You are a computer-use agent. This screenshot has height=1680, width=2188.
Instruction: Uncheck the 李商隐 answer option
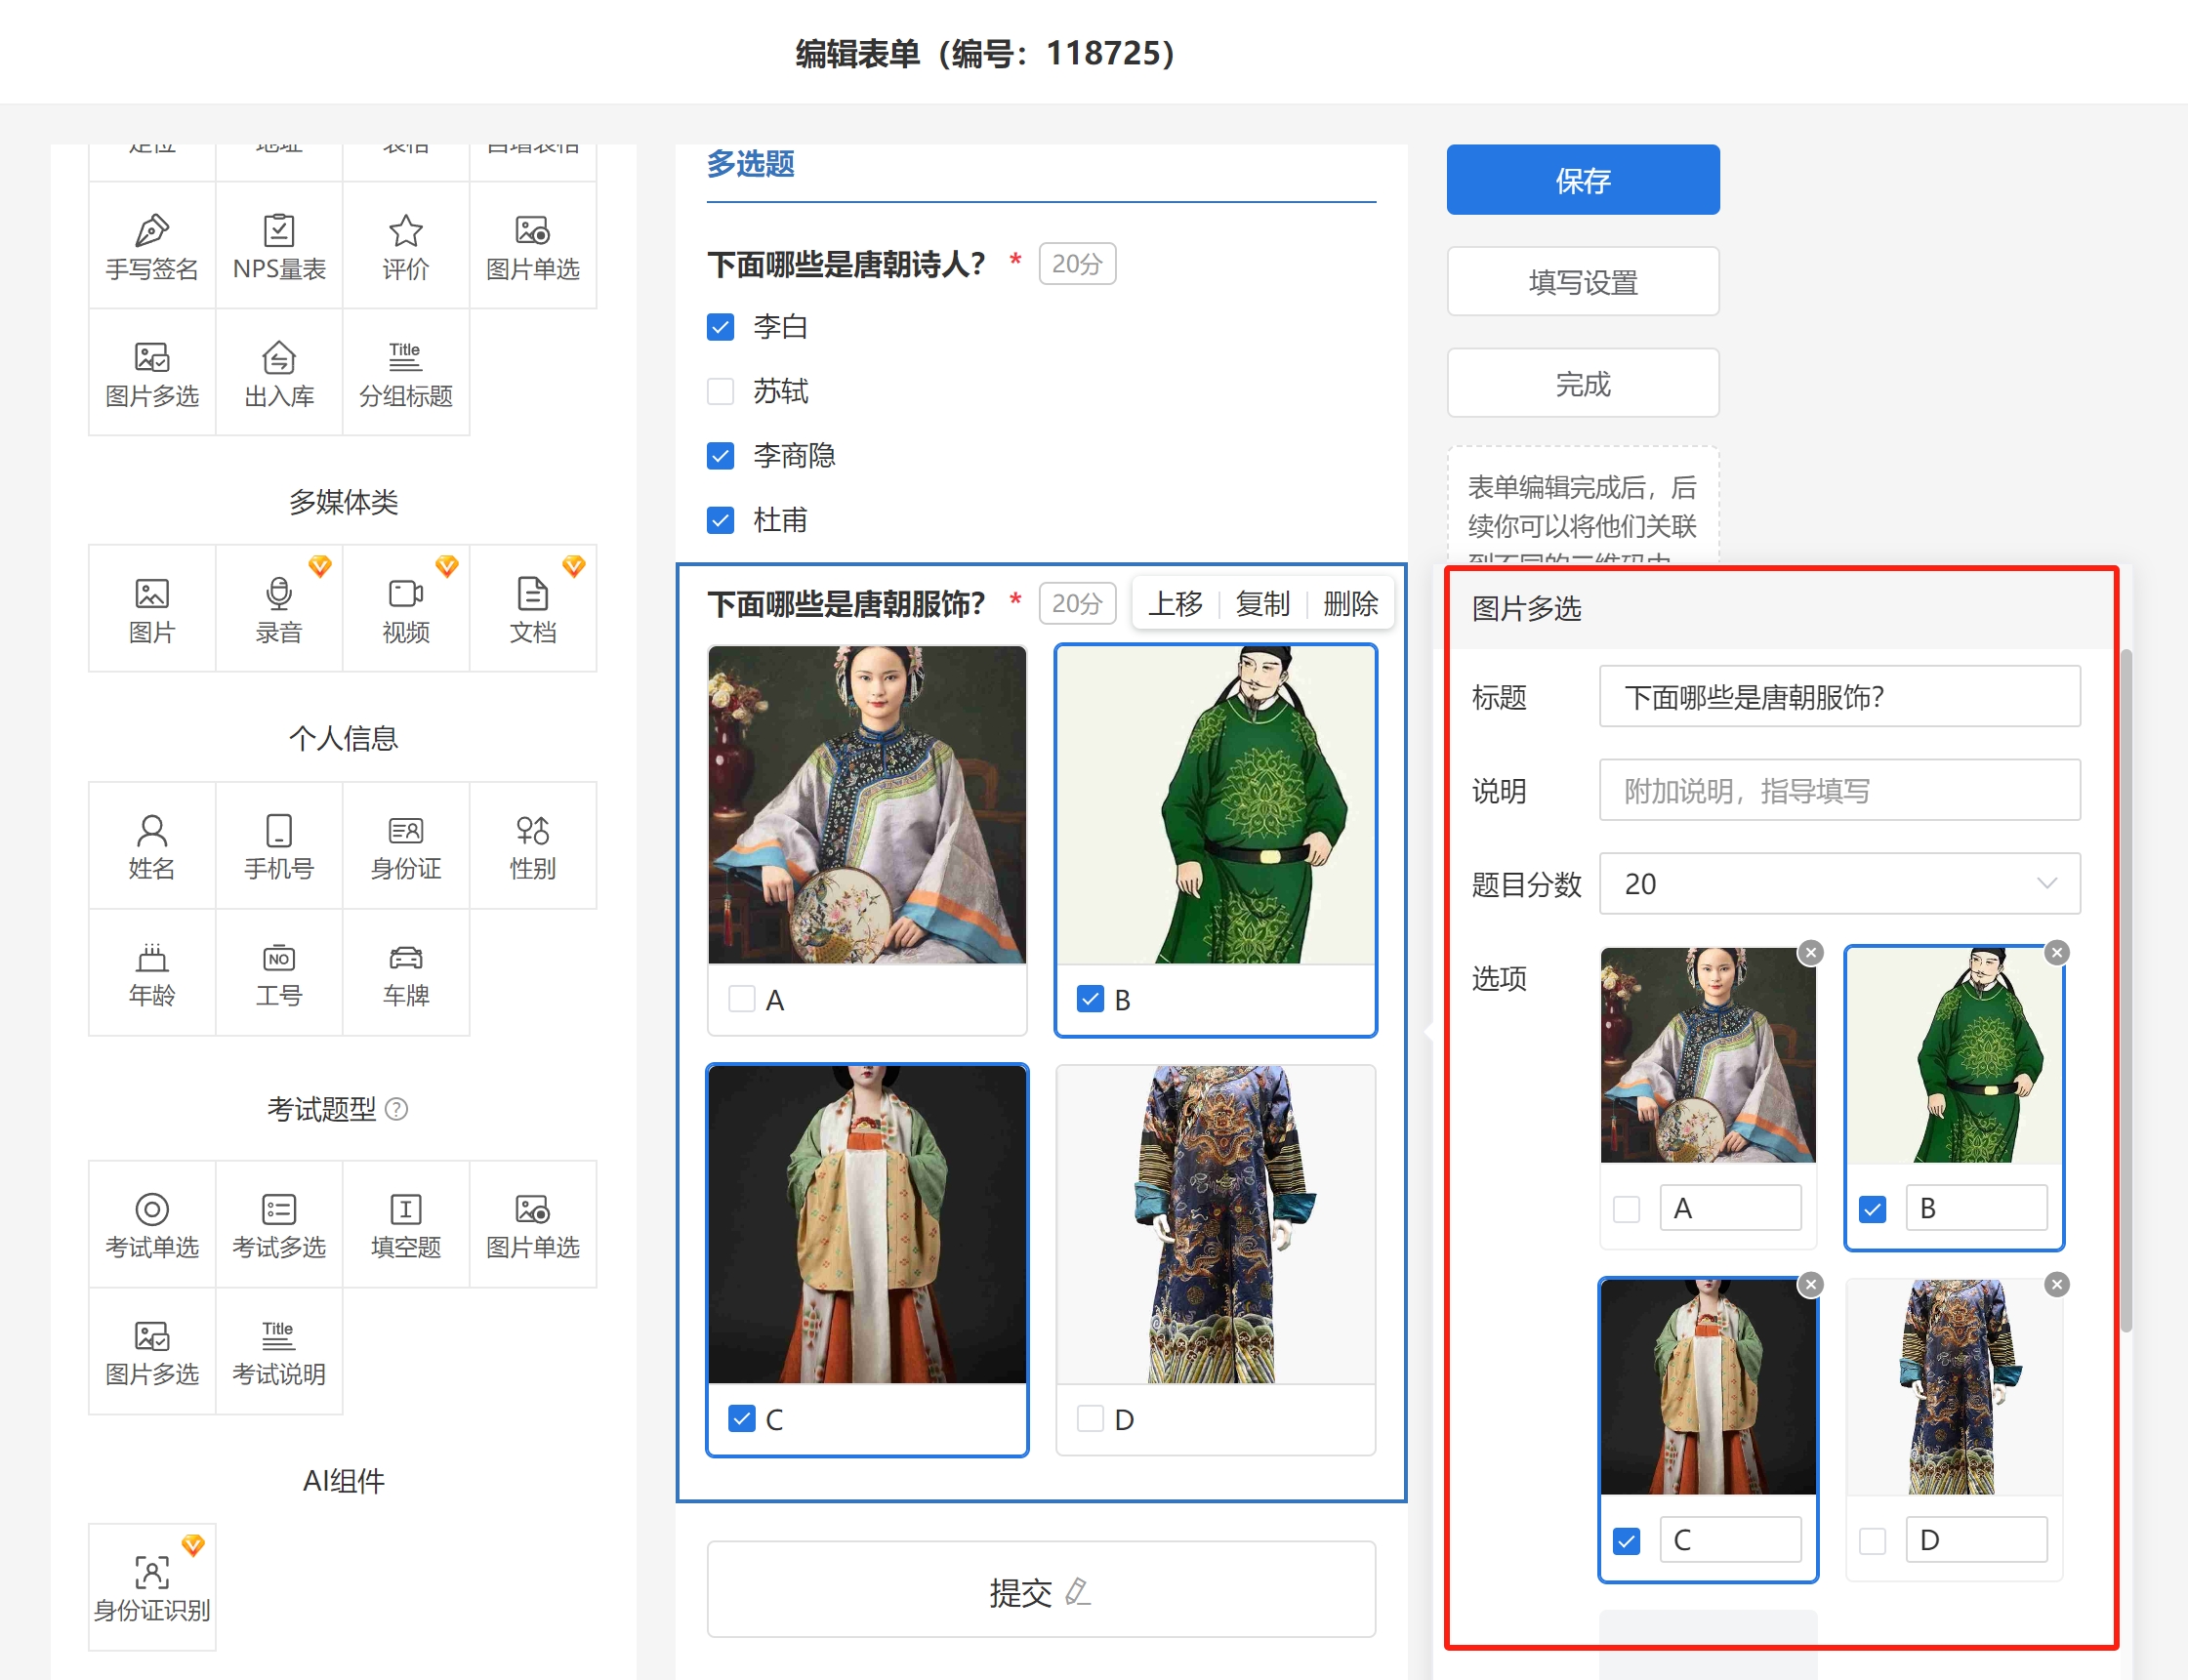tap(720, 456)
